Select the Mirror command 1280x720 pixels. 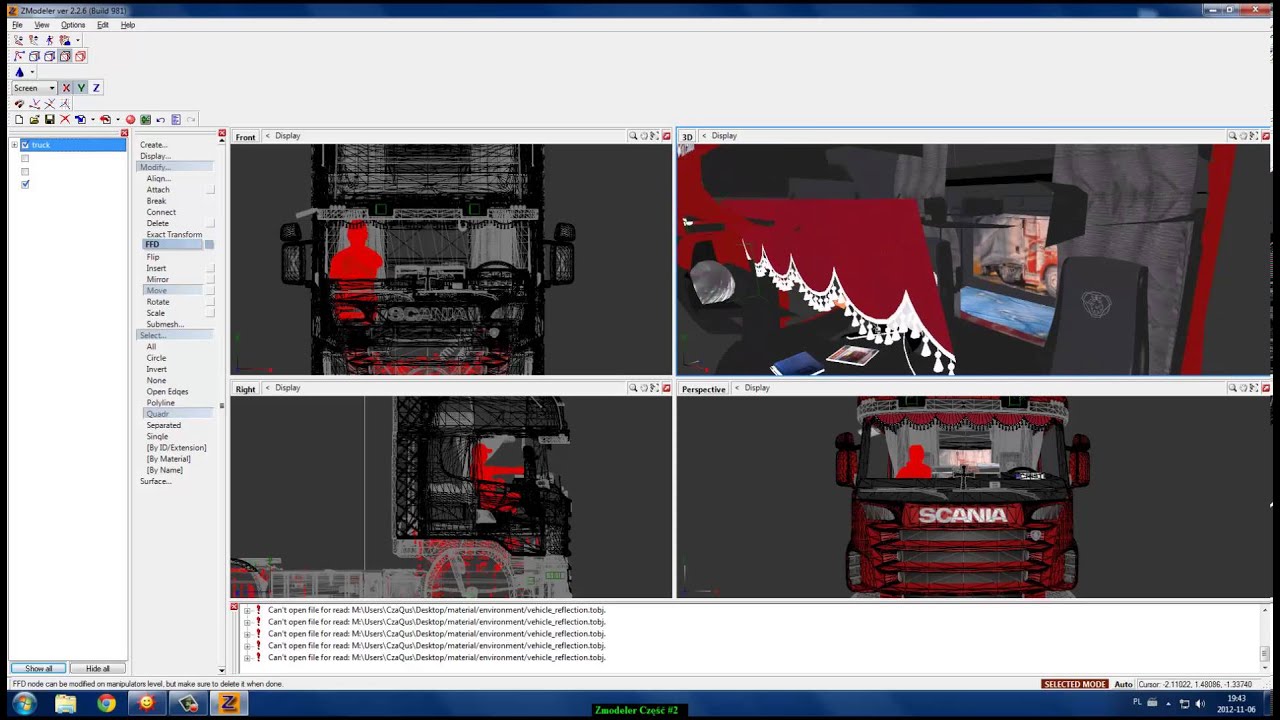point(158,279)
